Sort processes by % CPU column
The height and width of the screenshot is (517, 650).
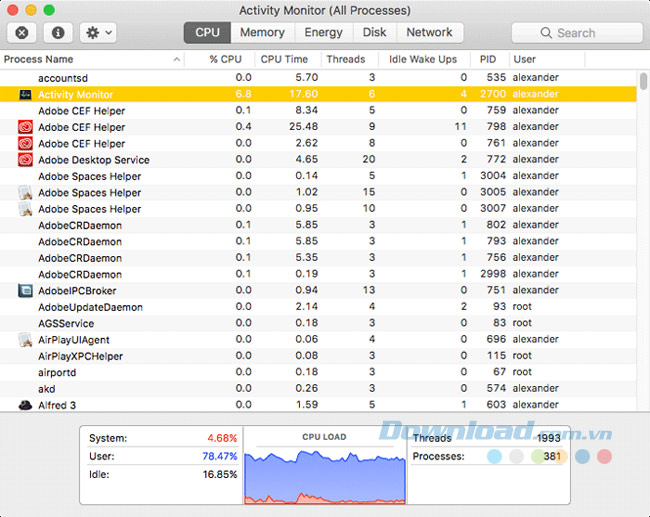[x=225, y=59]
